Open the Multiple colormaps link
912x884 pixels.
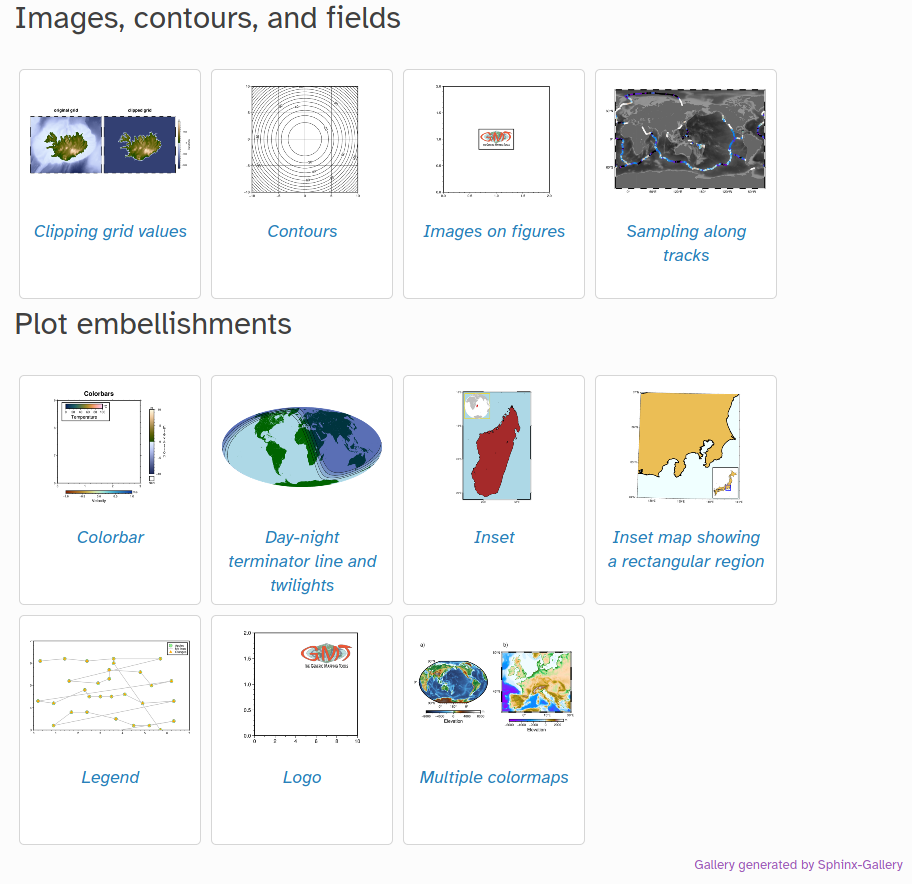coord(494,777)
